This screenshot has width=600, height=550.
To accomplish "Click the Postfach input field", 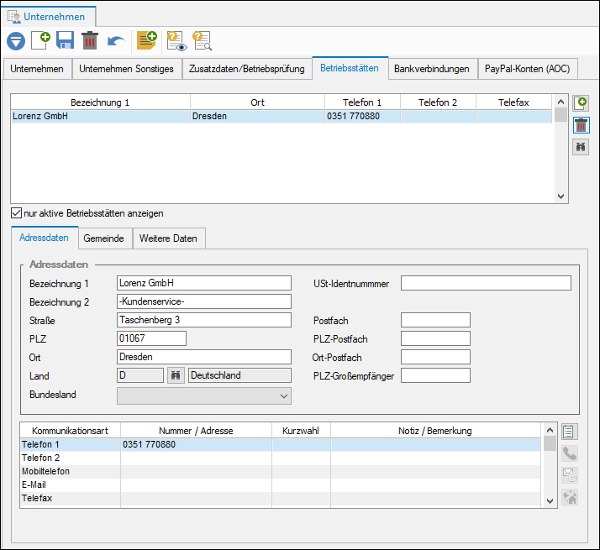I will click(436, 320).
